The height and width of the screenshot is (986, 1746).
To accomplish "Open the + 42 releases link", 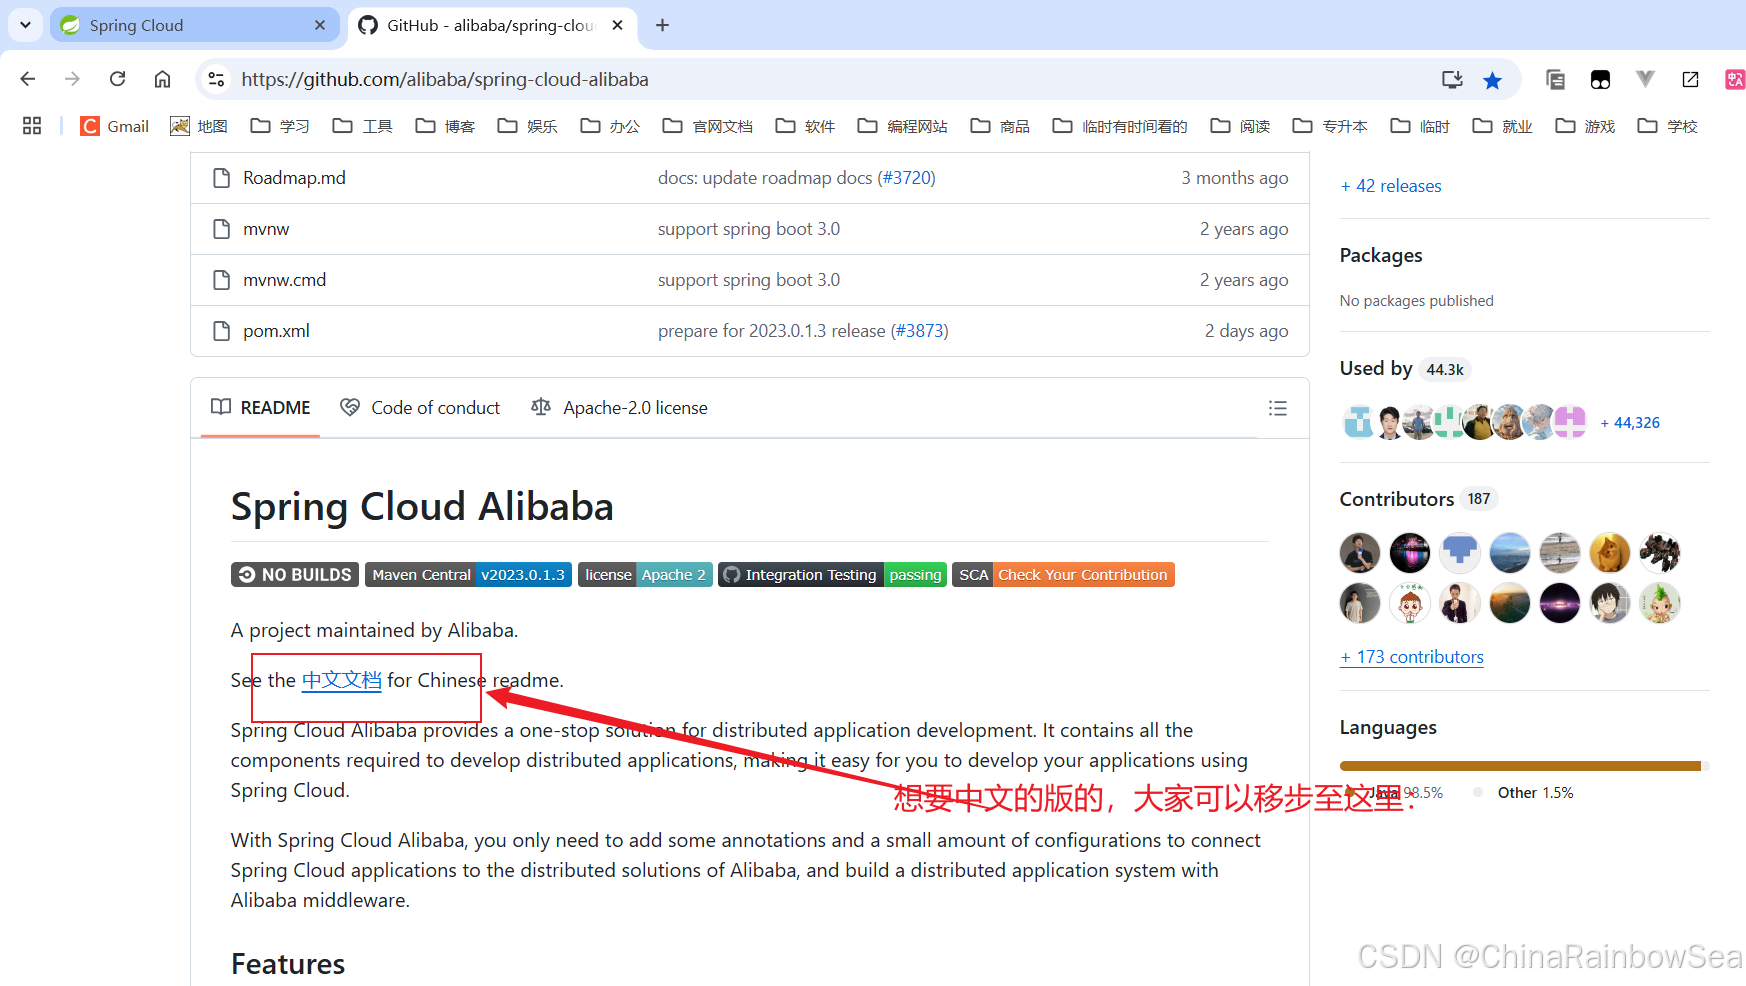I will point(1391,186).
